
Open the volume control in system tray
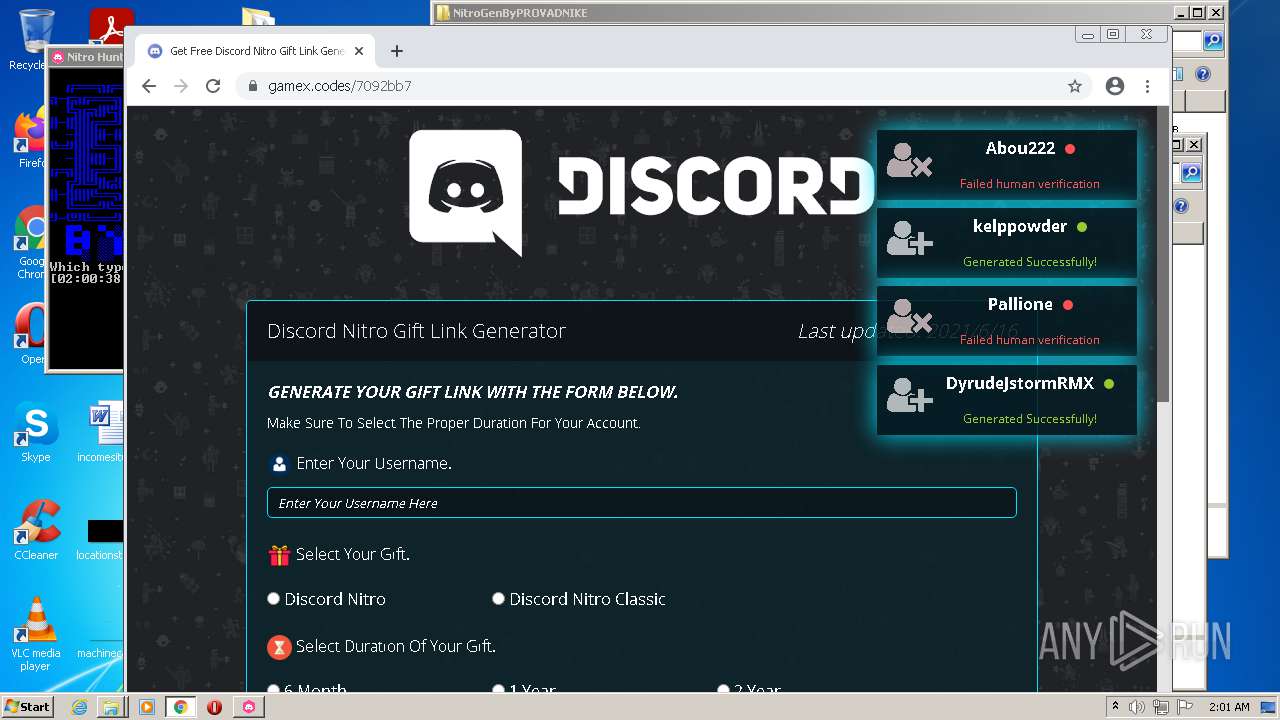(1138, 707)
